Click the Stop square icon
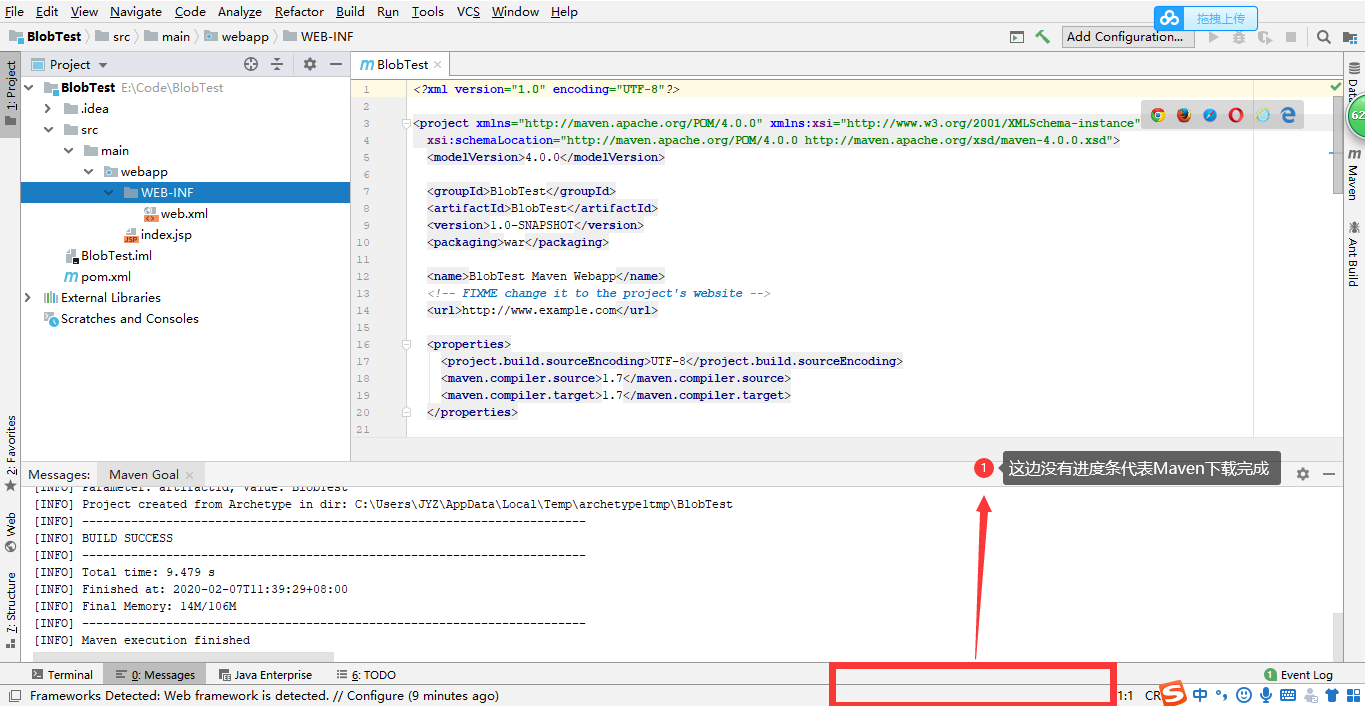The image size is (1365, 706). click(x=1291, y=37)
